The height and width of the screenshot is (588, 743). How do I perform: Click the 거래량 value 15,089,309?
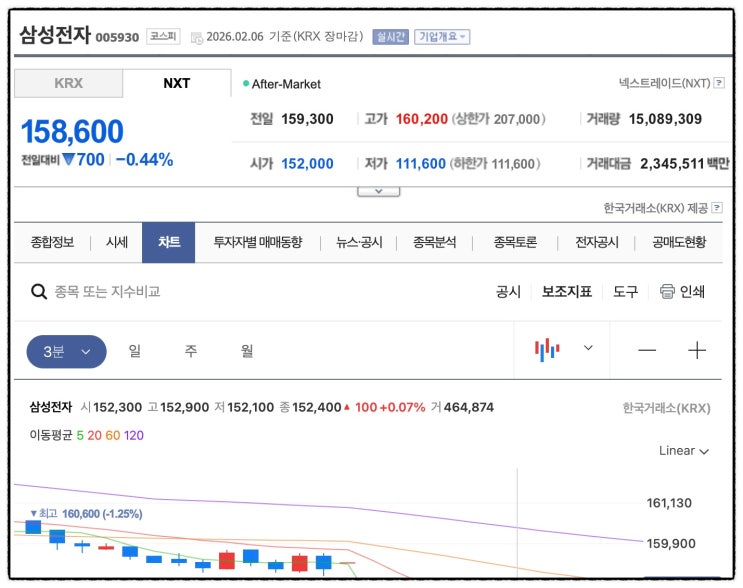coord(665,119)
